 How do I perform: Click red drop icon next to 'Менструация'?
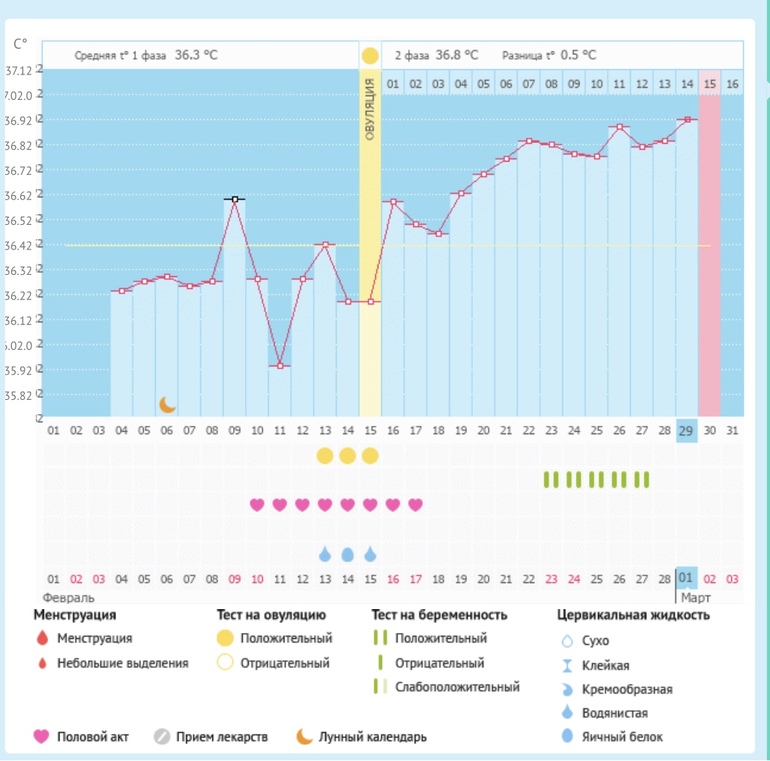[x=41, y=638]
